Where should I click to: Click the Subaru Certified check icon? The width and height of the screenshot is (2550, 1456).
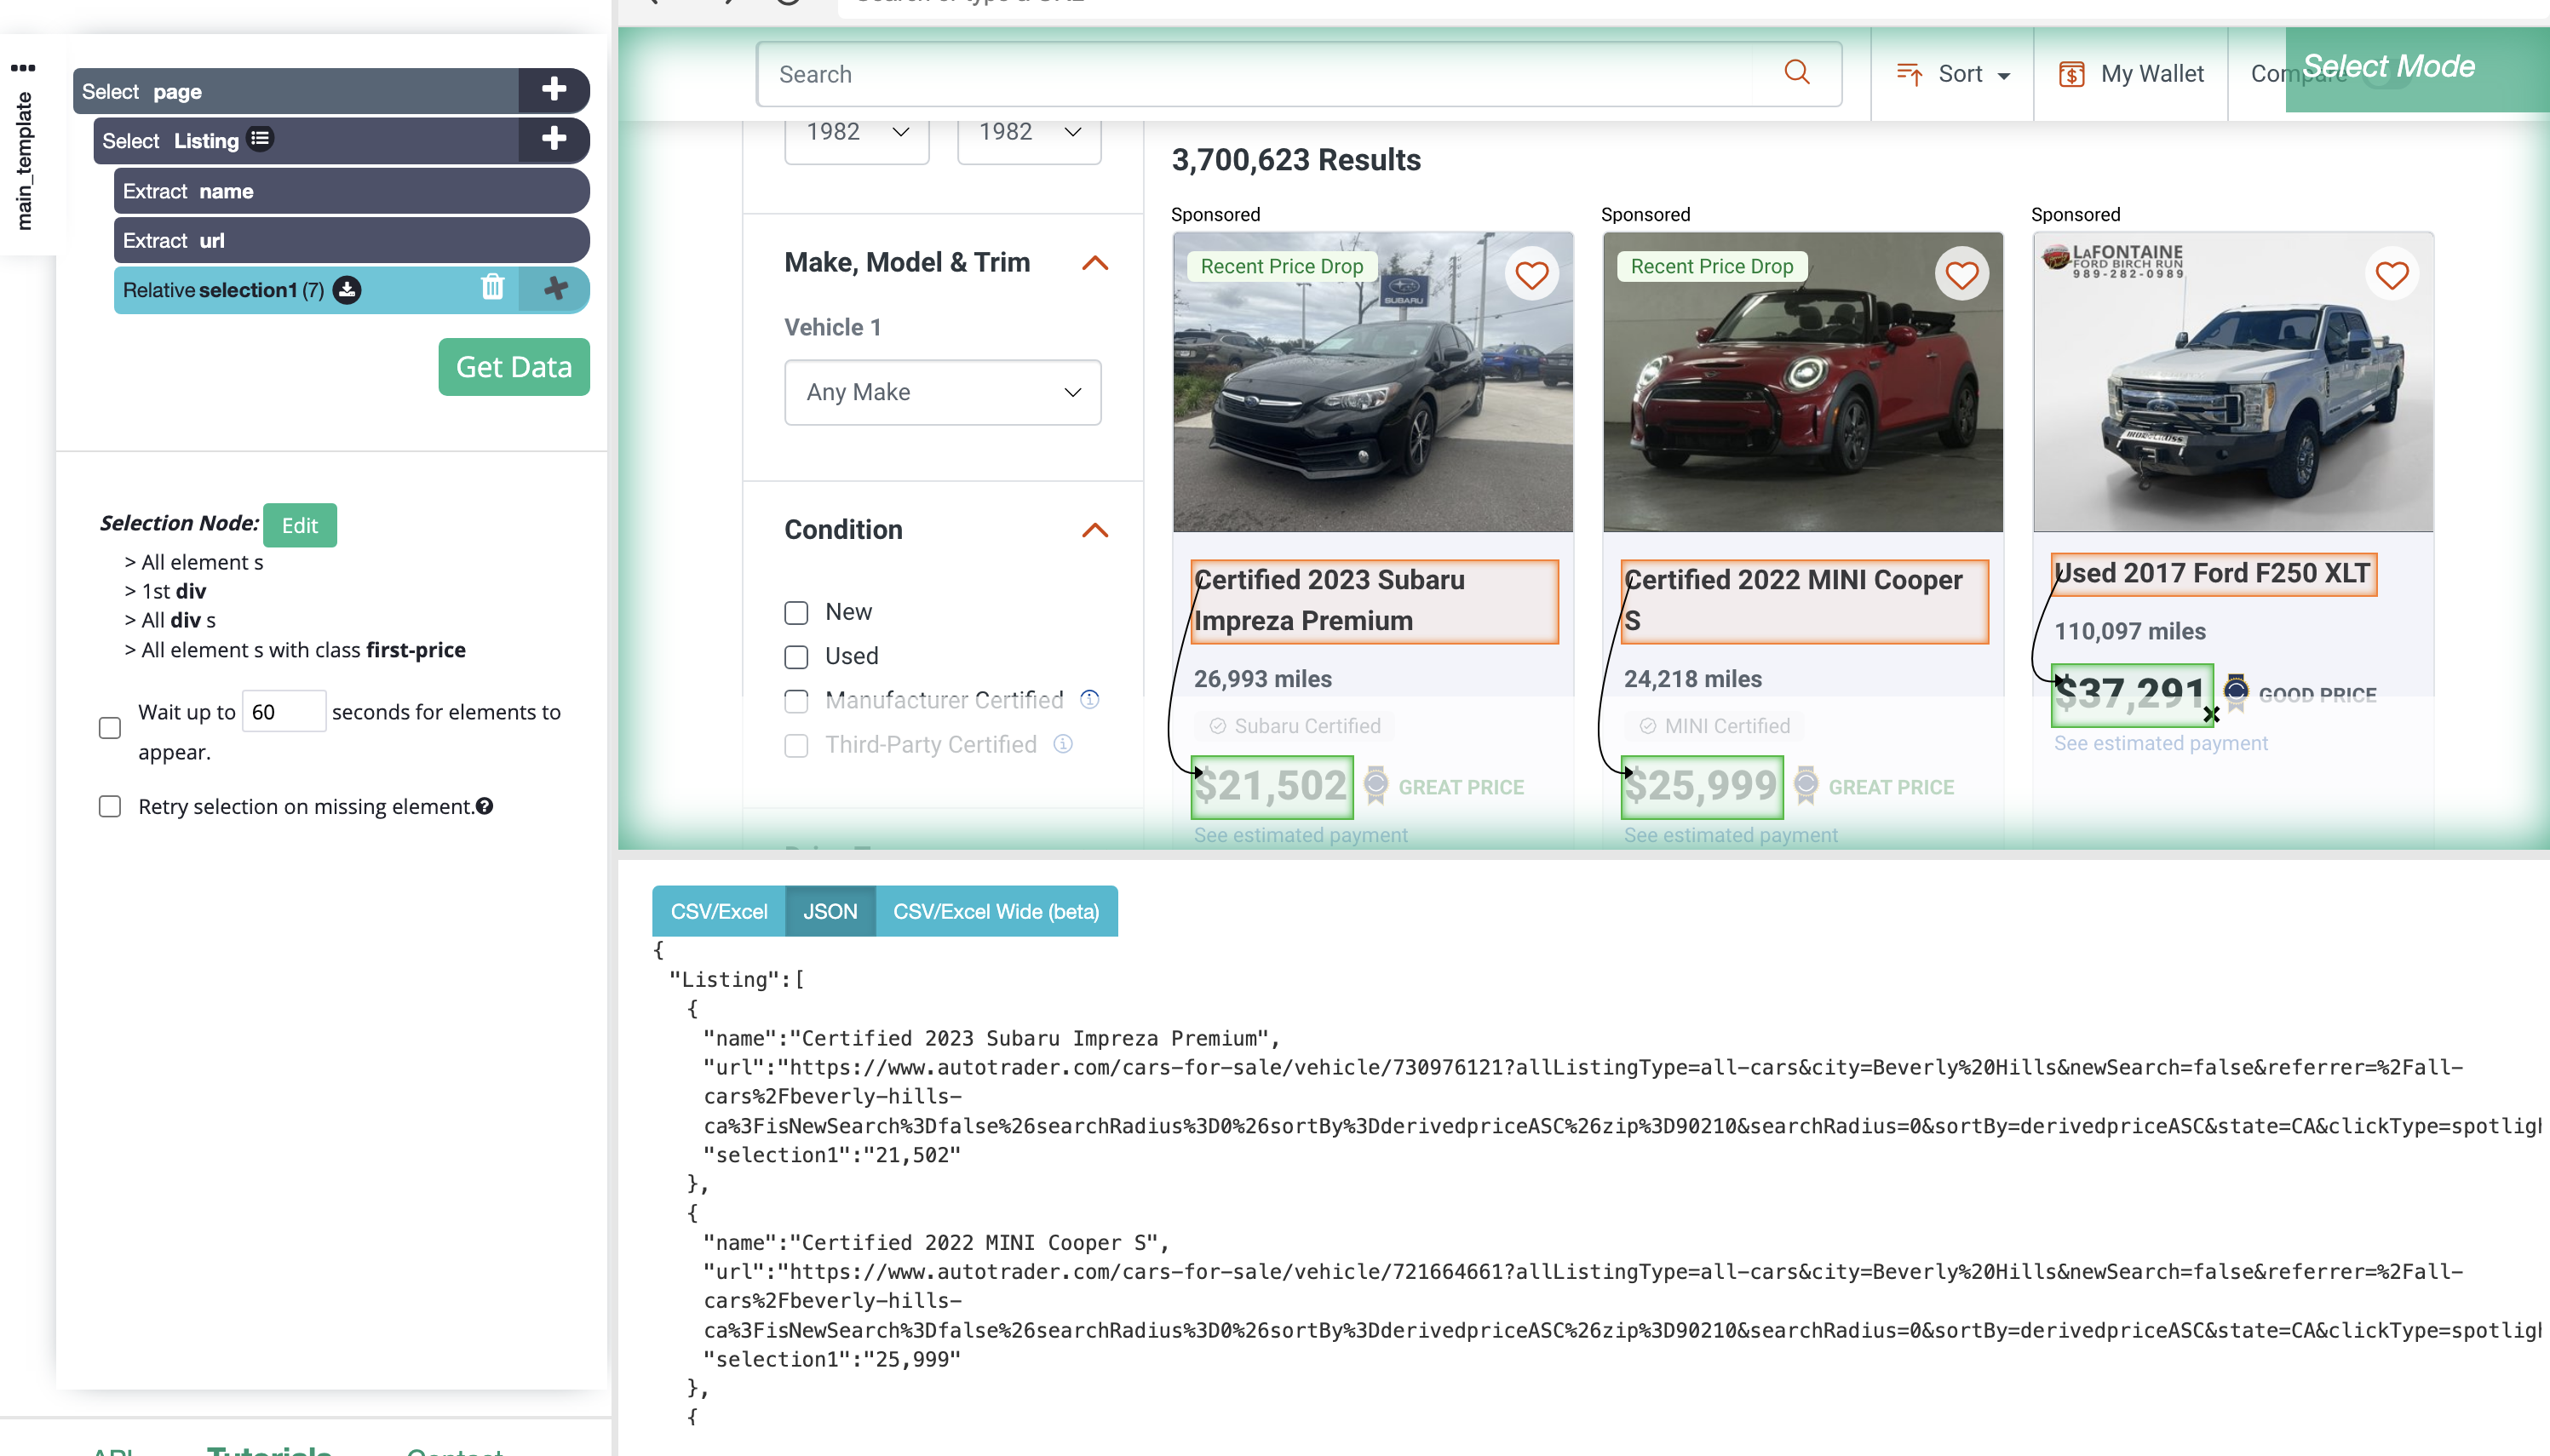point(1217,726)
